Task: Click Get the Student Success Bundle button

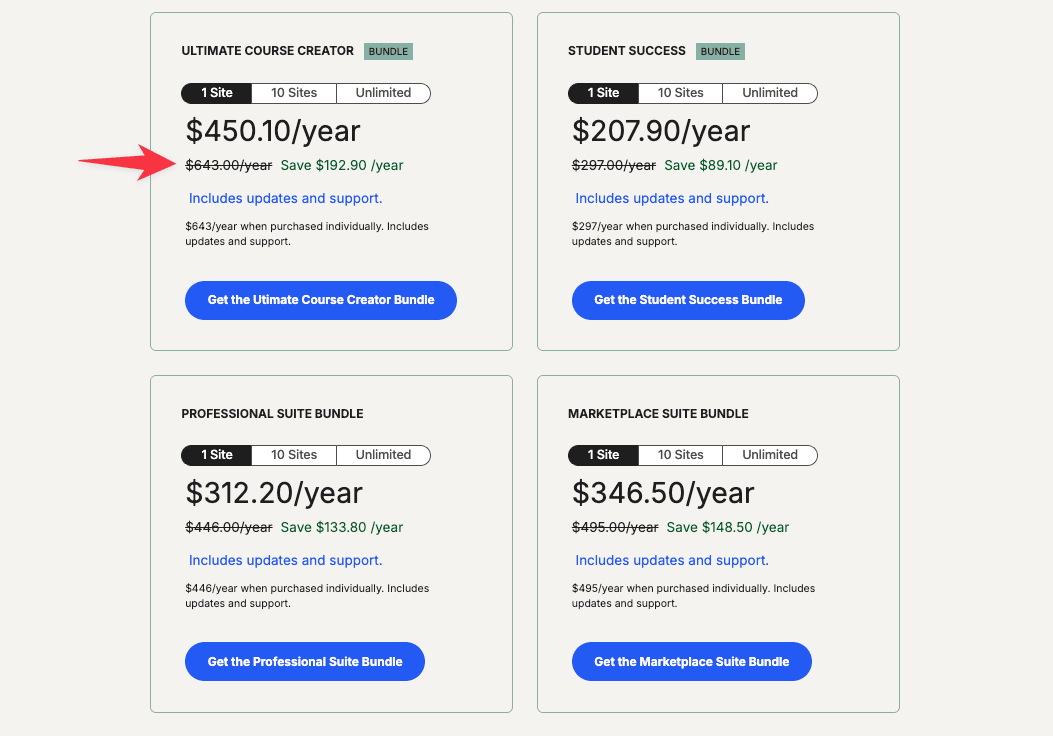Action: pyautogui.click(x=688, y=300)
